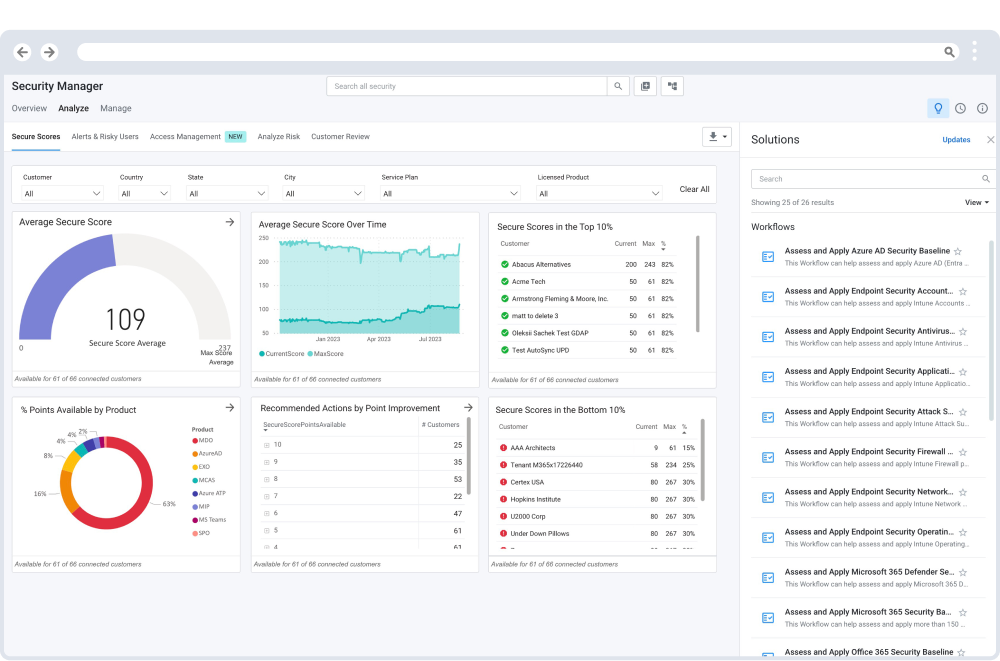
Task: Open Assess and Apply Microsoft 365 Security Ba... workflow
Action: (868, 613)
